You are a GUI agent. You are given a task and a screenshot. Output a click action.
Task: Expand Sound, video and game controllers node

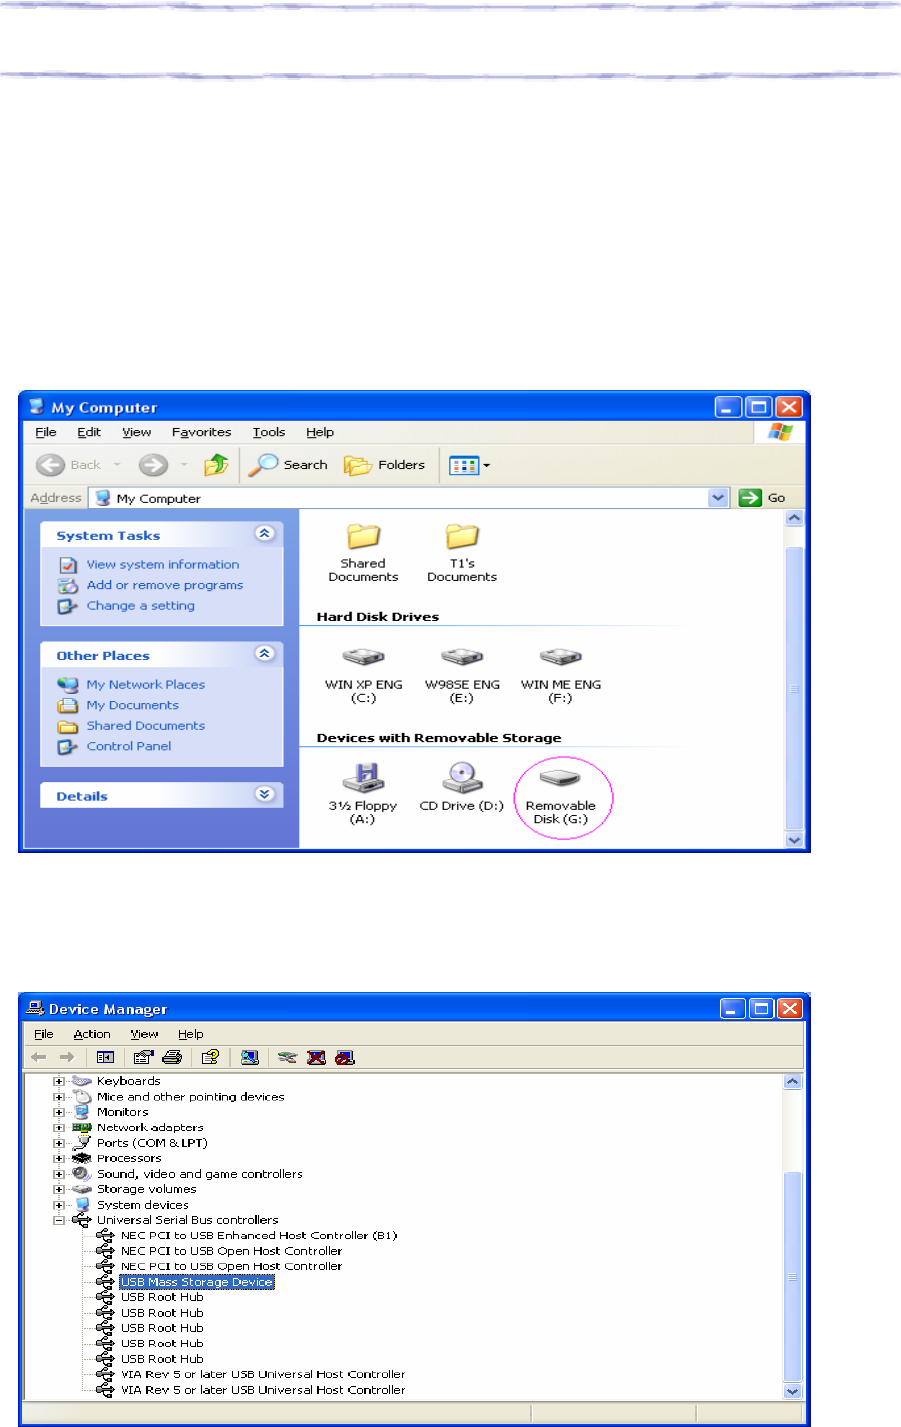59,1174
